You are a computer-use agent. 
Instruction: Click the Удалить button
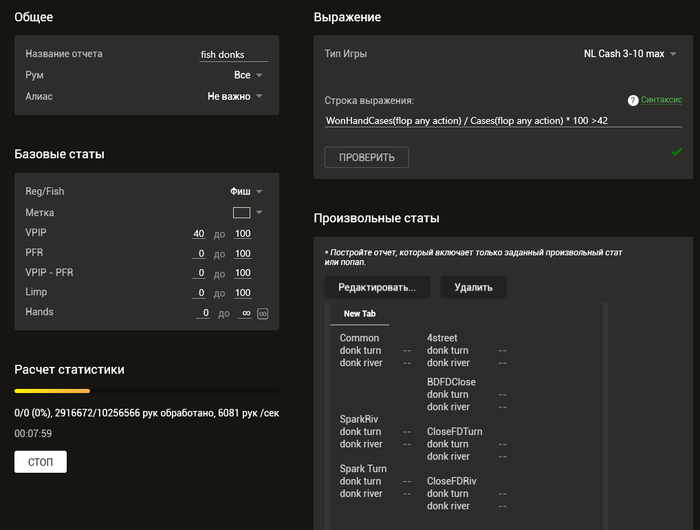(x=473, y=287)
